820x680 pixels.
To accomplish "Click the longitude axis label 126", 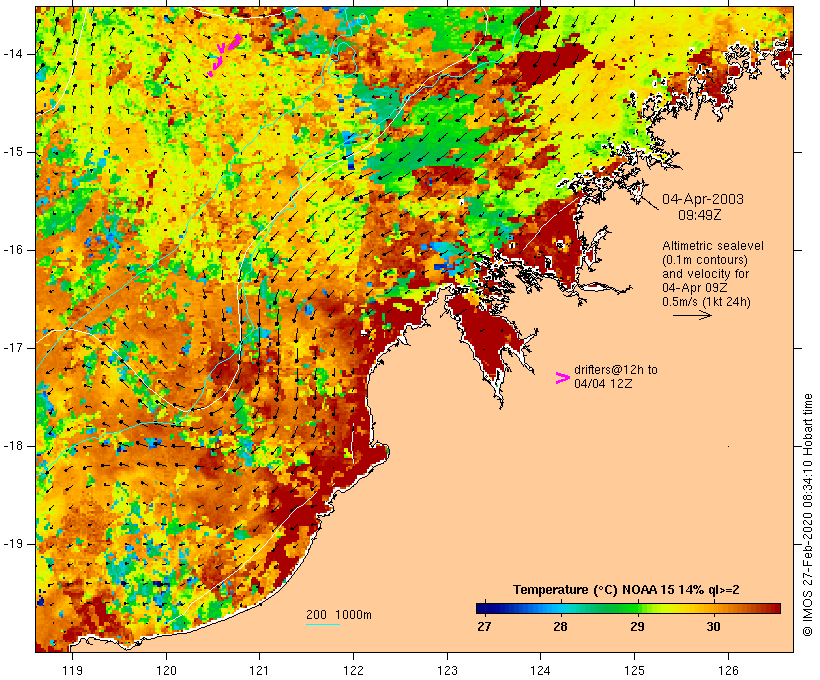I will (x=728, y=671).
